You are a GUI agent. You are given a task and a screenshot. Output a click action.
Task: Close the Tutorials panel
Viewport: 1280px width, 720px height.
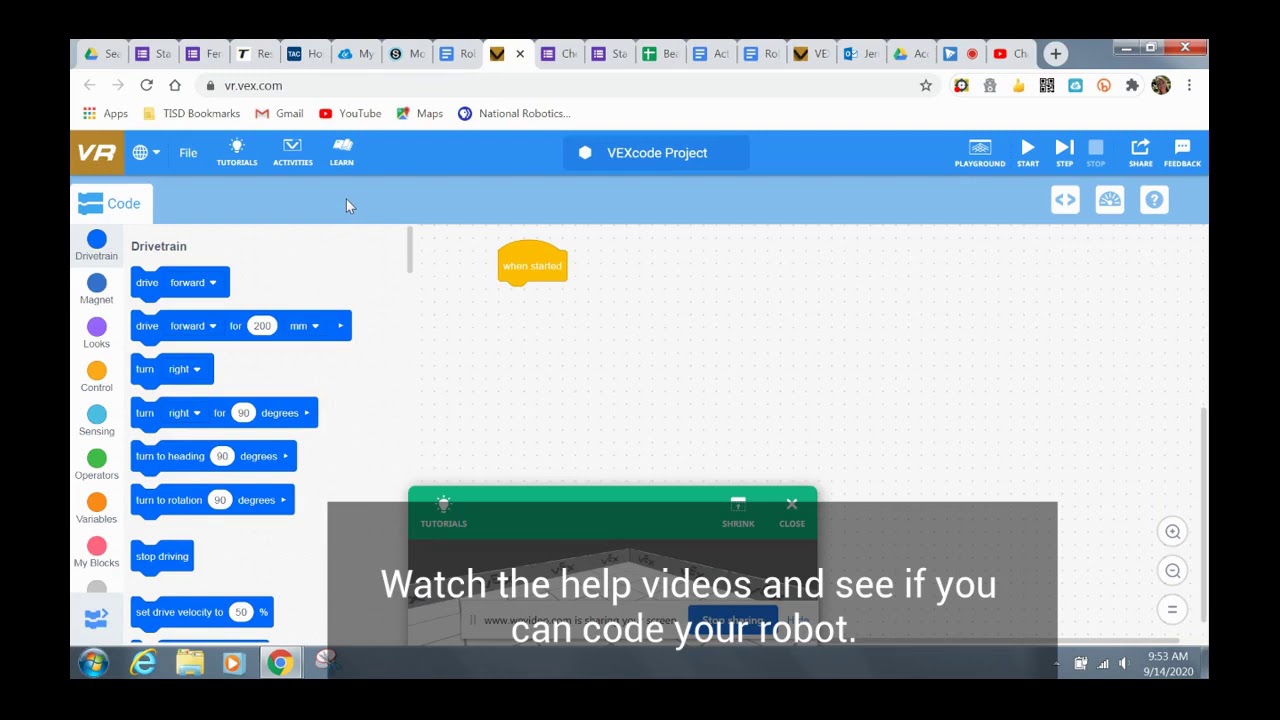click(791, 512)
